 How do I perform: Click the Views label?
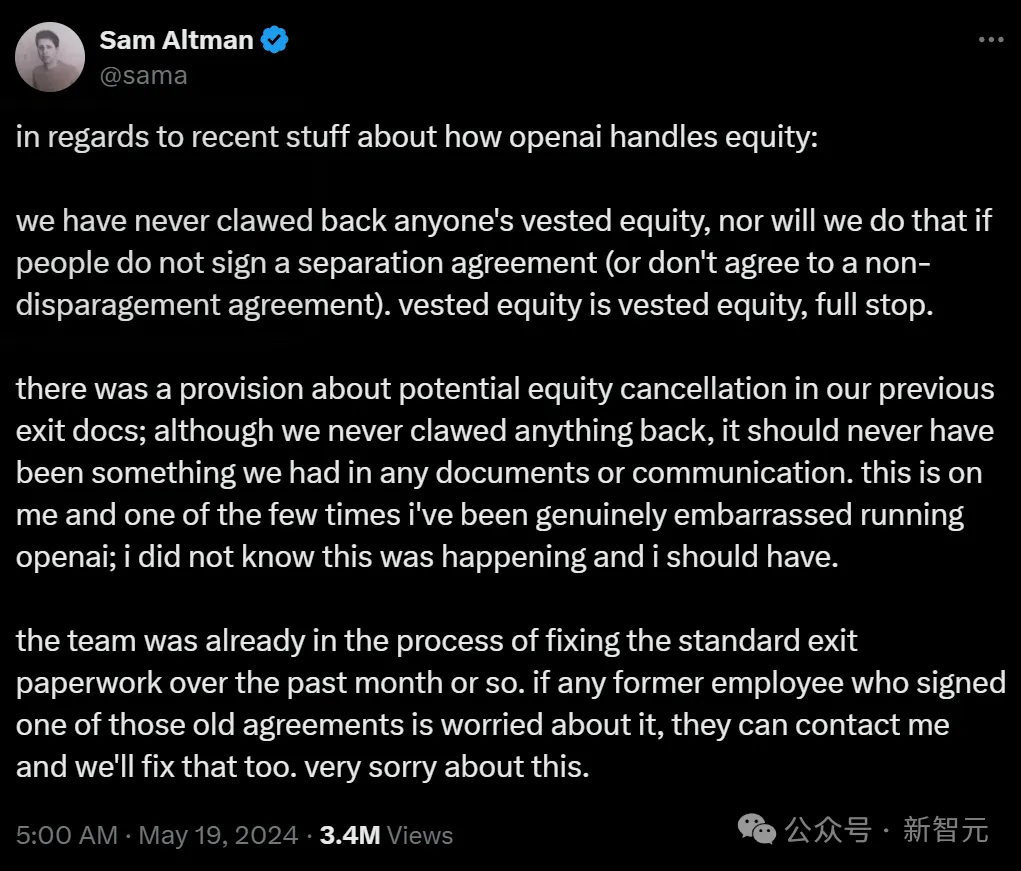click(420, 835)
